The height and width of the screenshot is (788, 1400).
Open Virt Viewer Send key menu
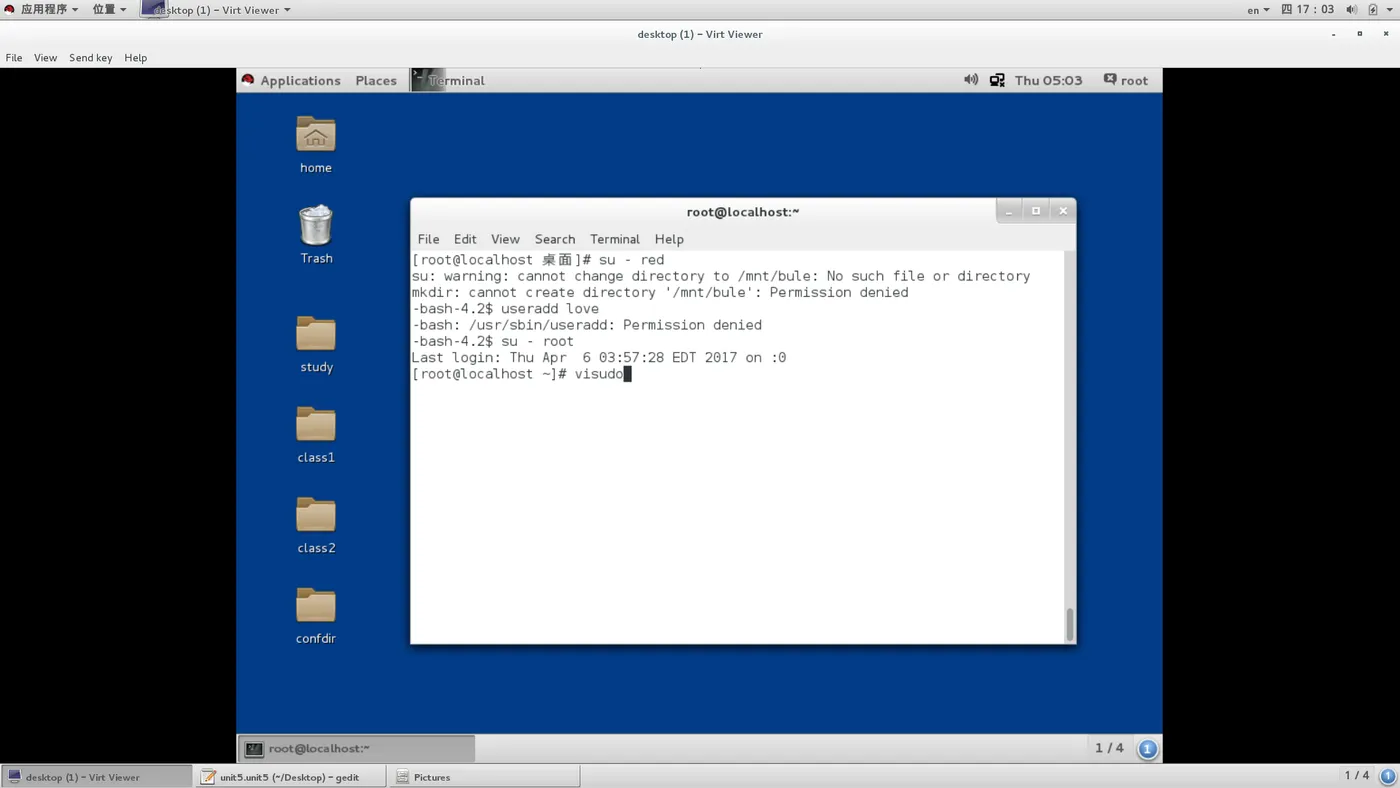[91, 58]
